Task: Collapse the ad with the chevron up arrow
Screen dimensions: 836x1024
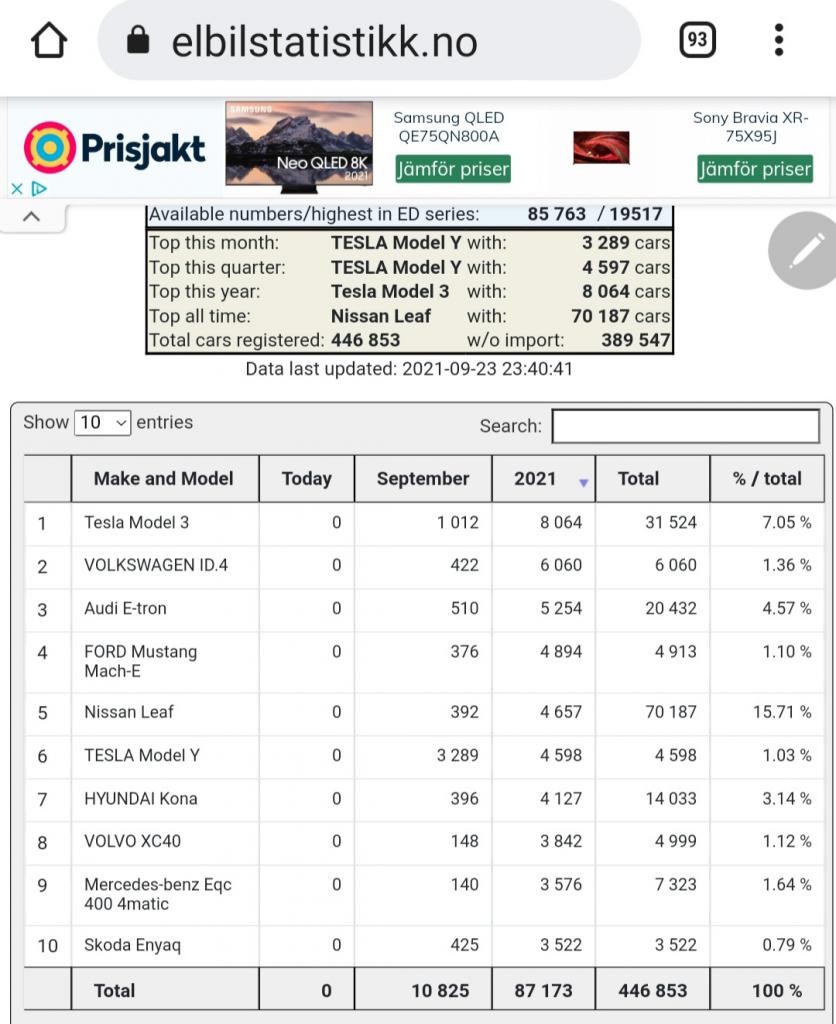Action: pyautogui.click(x=31, y=216)
